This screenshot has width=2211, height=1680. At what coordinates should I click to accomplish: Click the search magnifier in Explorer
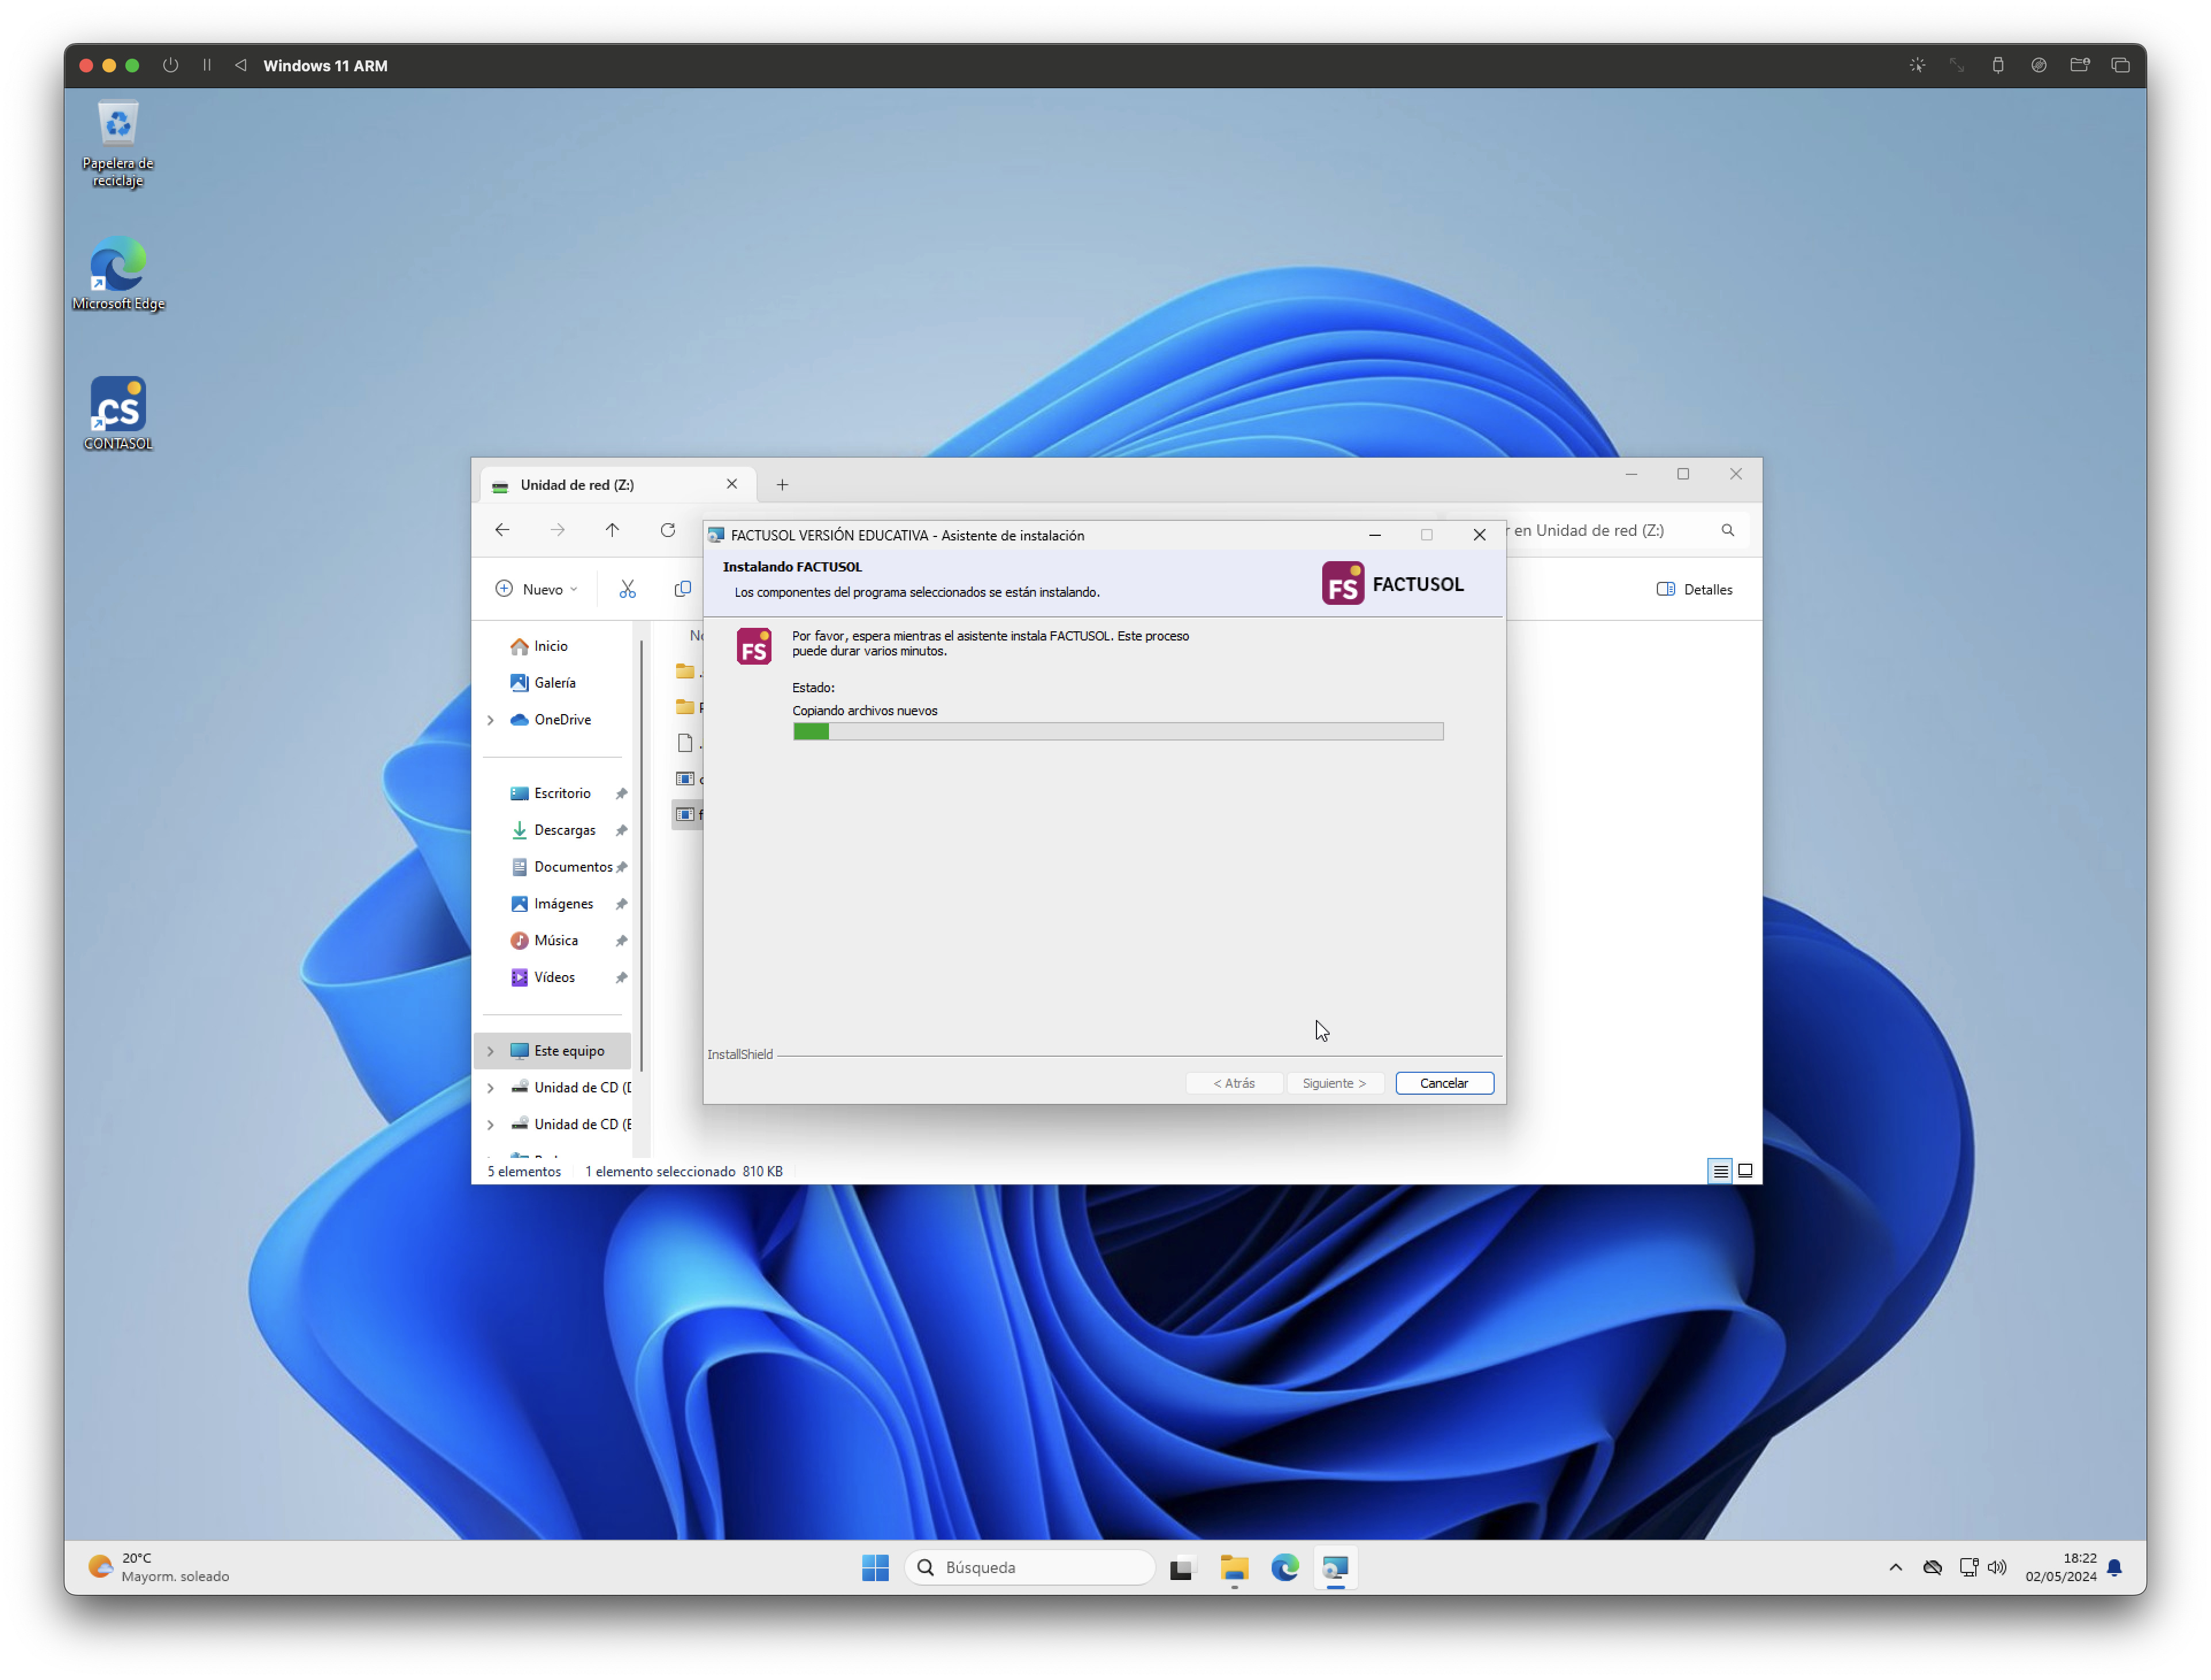pyautogui.click(x=1727, y=530)
